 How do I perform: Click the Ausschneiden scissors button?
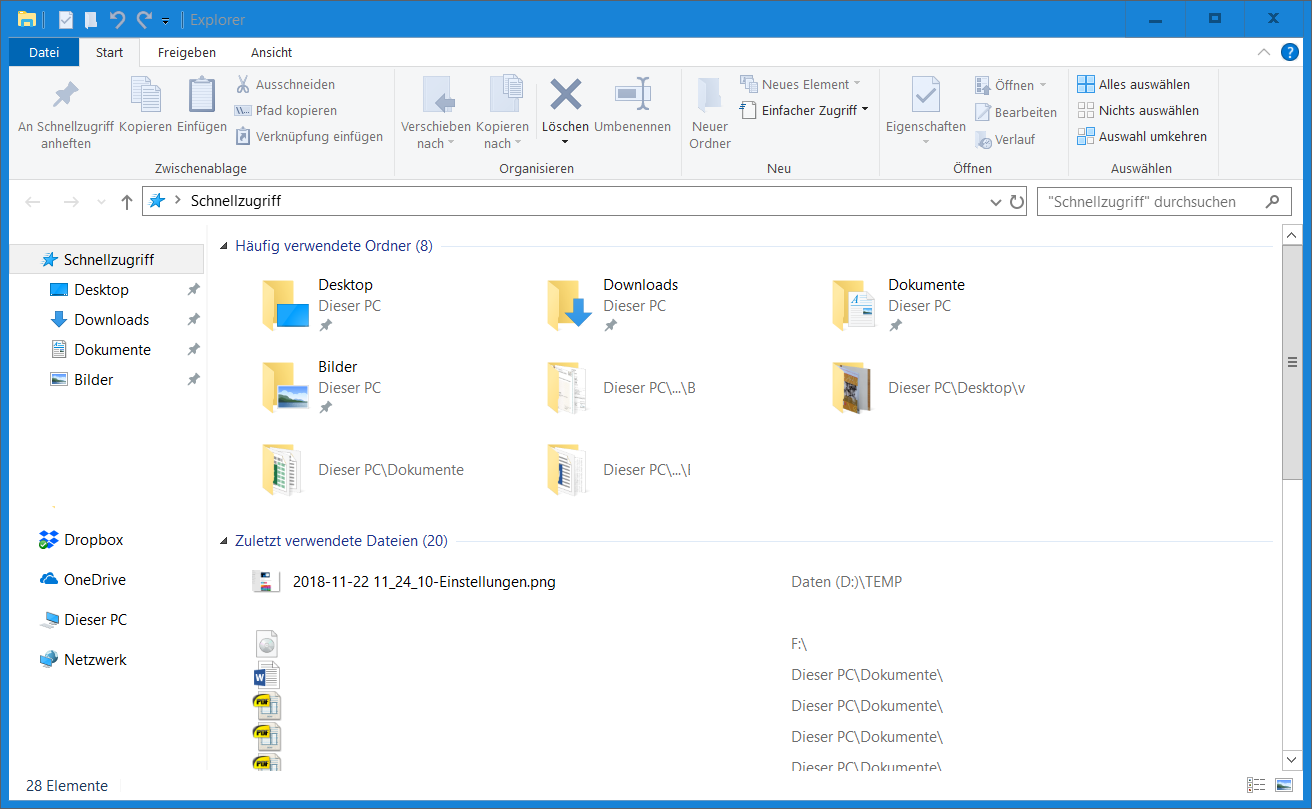click(x=286, y=85)
